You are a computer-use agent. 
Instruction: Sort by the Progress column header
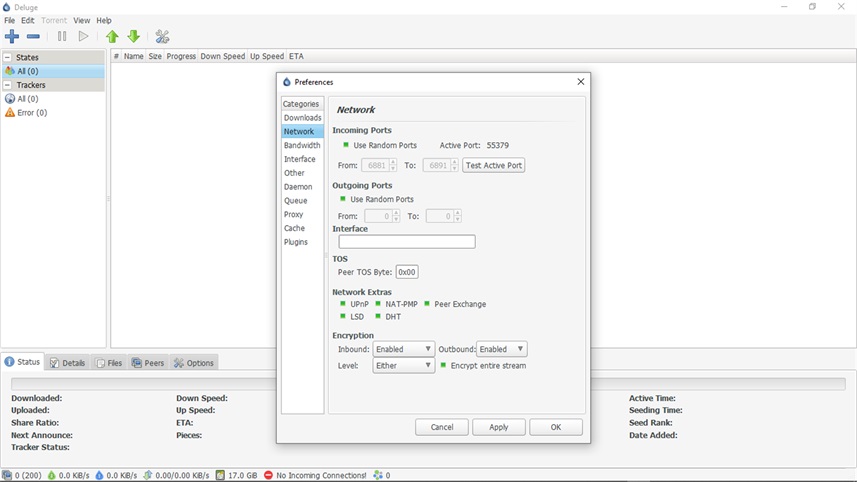tap(181, 56)
